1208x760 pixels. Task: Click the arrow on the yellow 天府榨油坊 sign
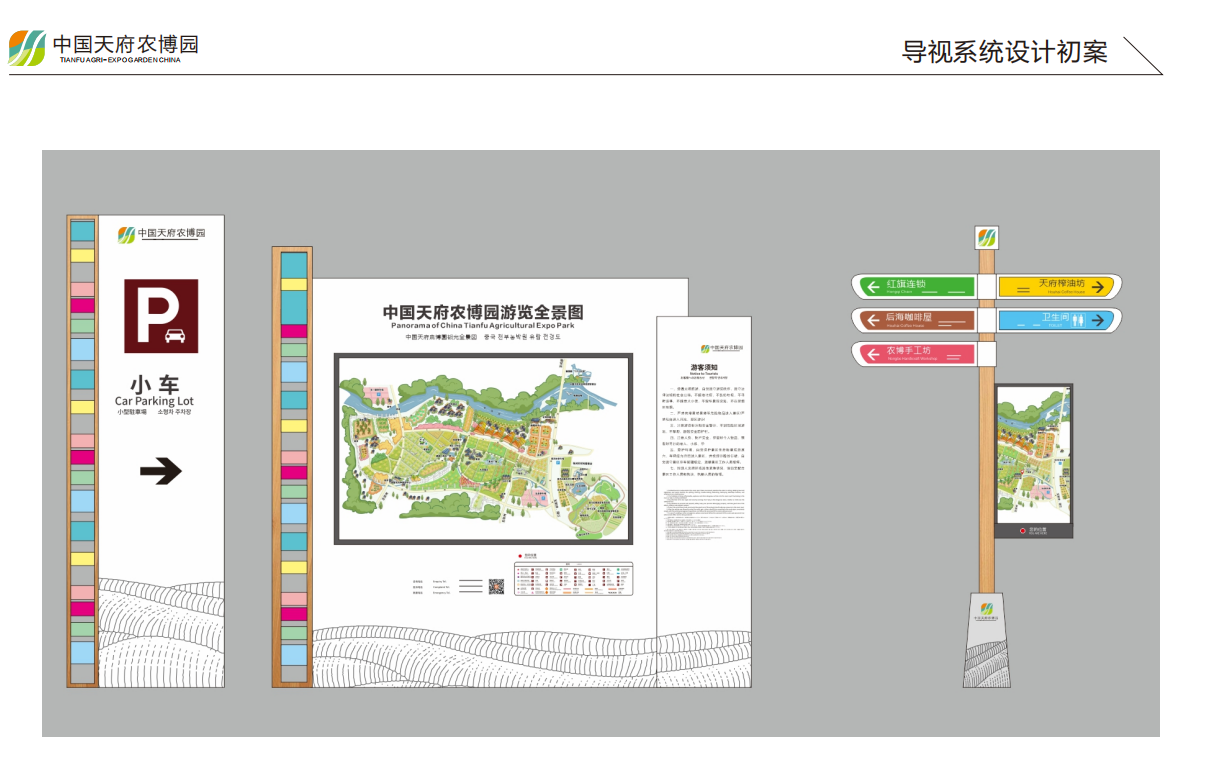pyautogui.click(x=1096, y=288)
